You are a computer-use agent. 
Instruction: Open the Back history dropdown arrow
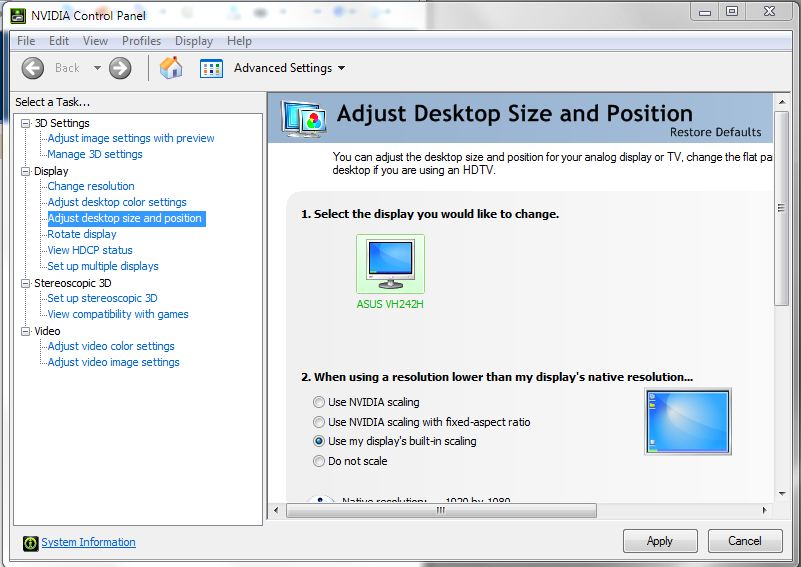(x=97, y=68)
